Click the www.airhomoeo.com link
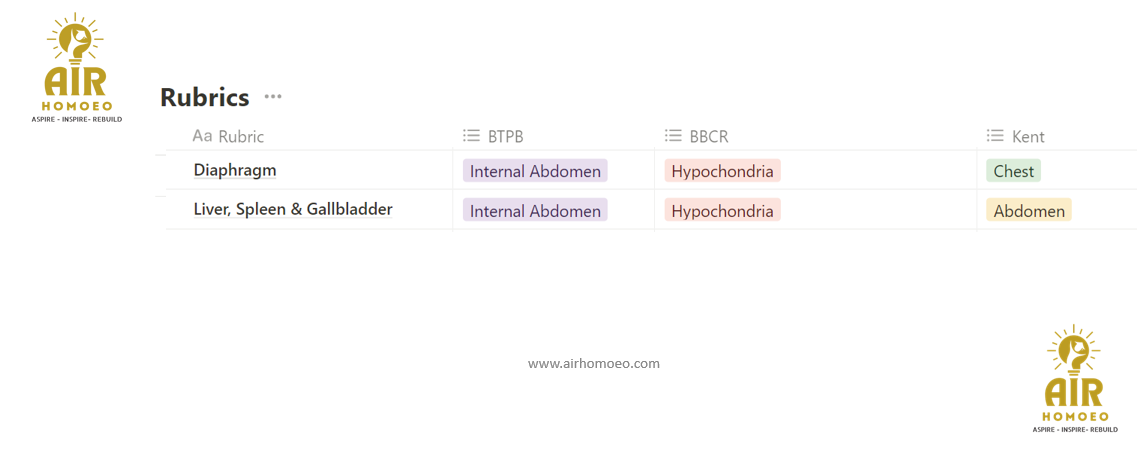The image size is (1137, 454). [x=594, y=364]
